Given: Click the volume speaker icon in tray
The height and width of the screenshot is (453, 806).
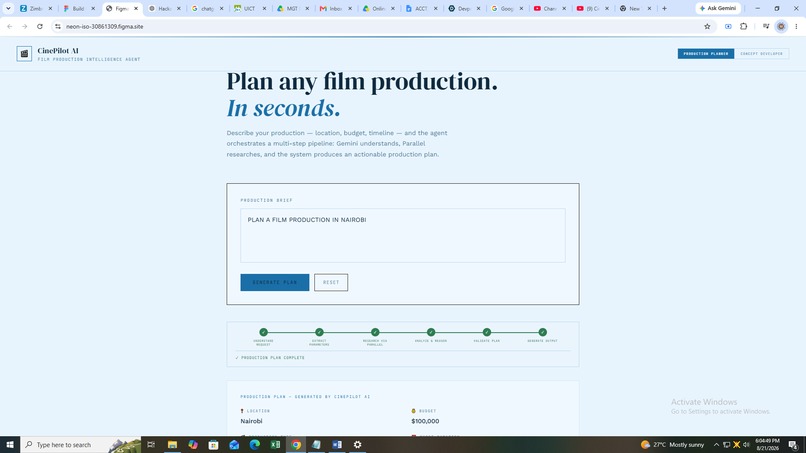Looking at the screenshot, I should 746,444.
